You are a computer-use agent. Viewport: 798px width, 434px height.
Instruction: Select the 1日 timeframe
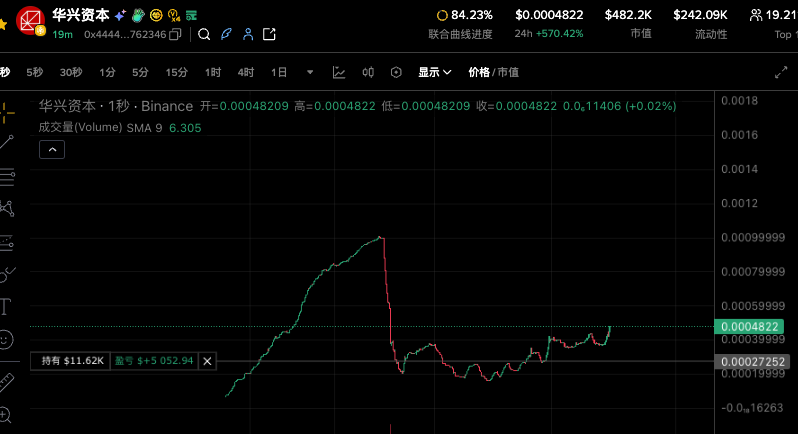click(279, 72)
